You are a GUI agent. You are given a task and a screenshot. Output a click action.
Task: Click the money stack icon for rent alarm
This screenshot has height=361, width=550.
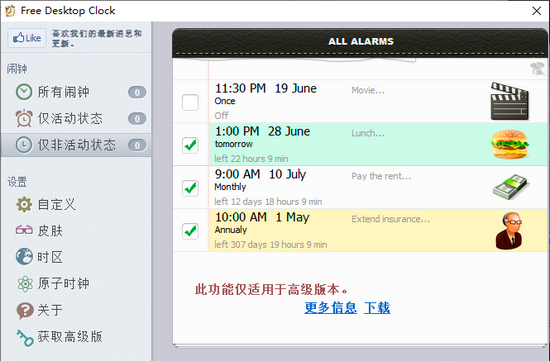click(510, 187)
